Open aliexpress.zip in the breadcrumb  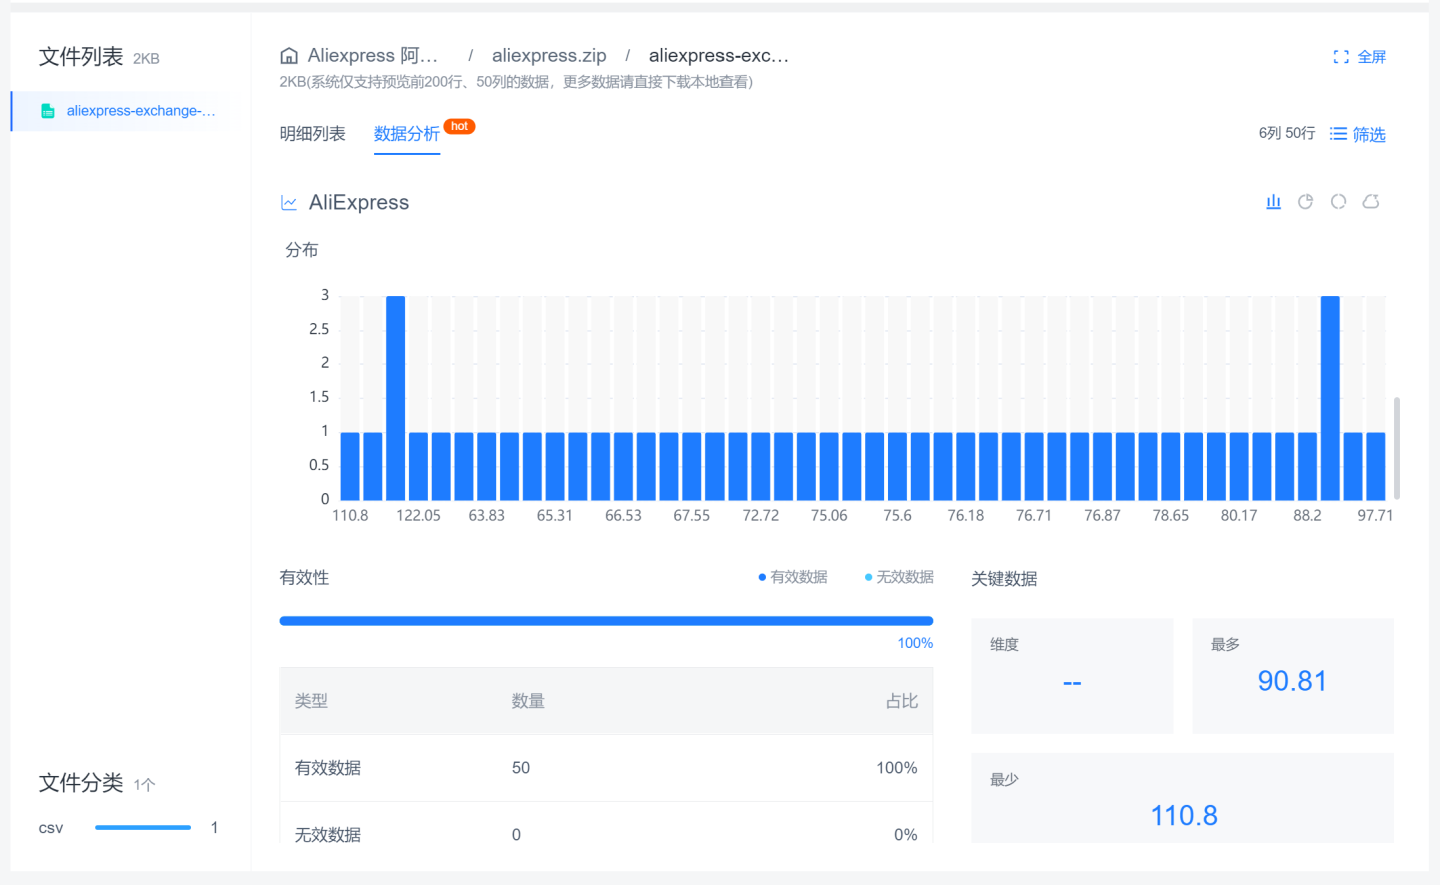coord(549,56)
